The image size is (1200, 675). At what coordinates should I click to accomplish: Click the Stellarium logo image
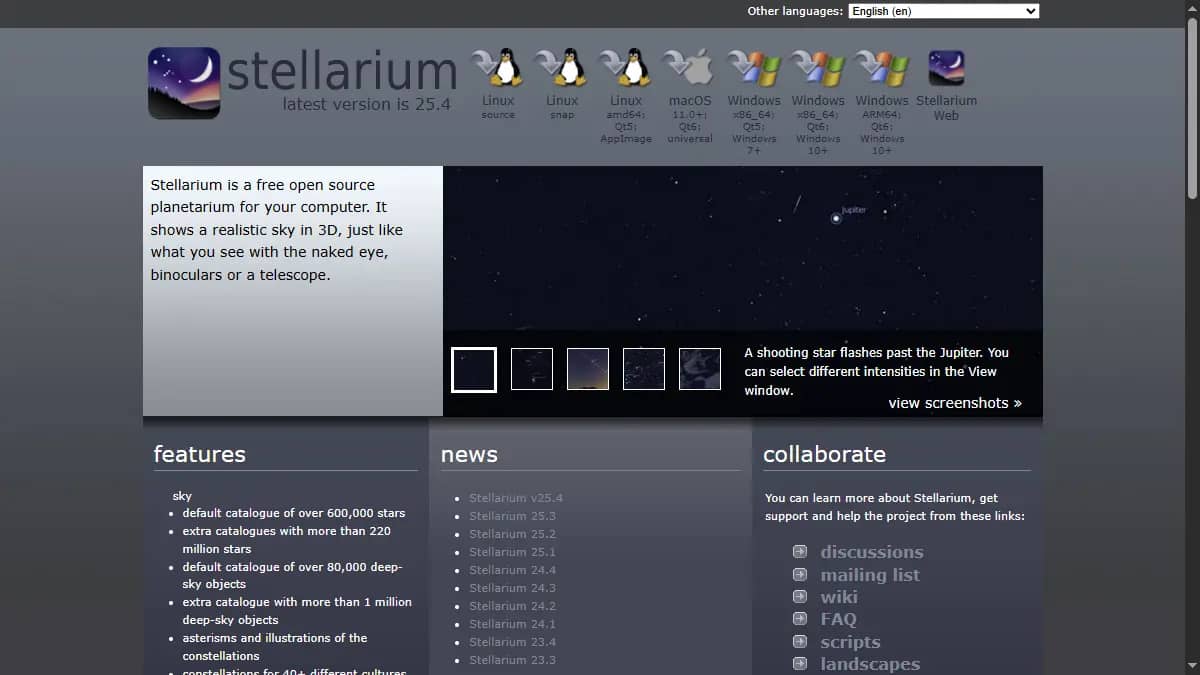pyautogui.click(x=184, y=83)
